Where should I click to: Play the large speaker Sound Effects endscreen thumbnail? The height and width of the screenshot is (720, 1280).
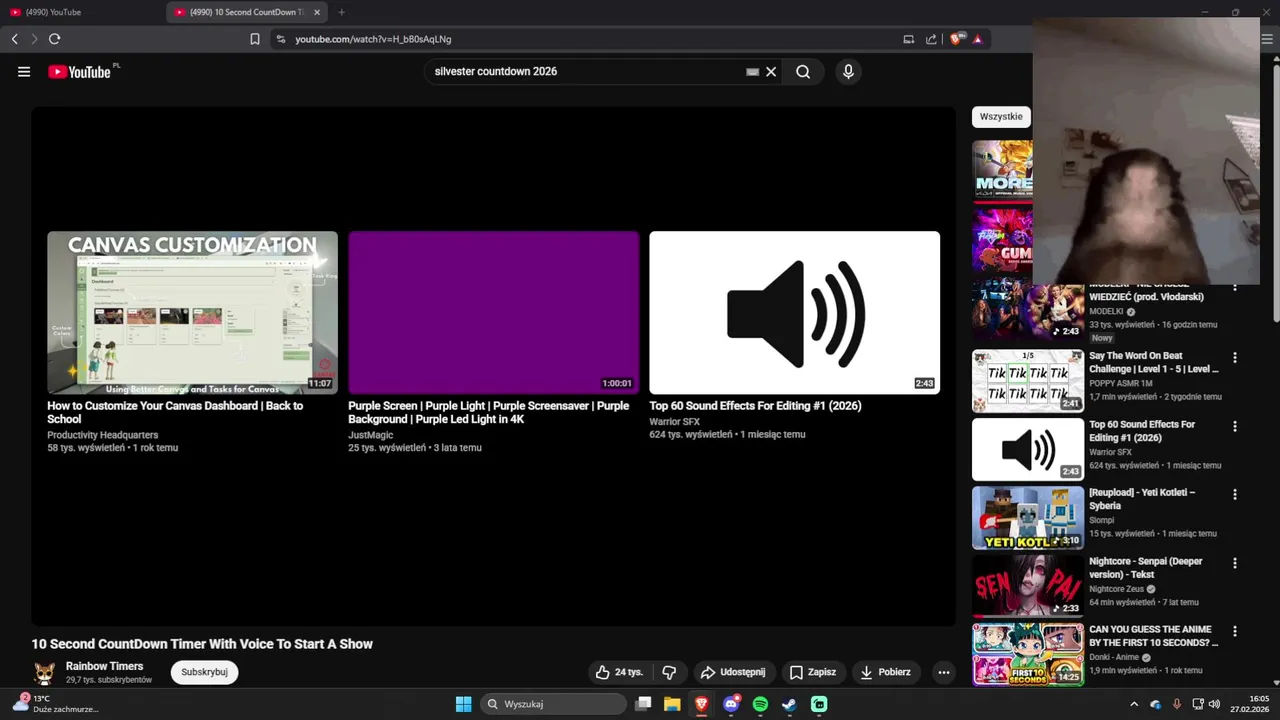point(794,313)
